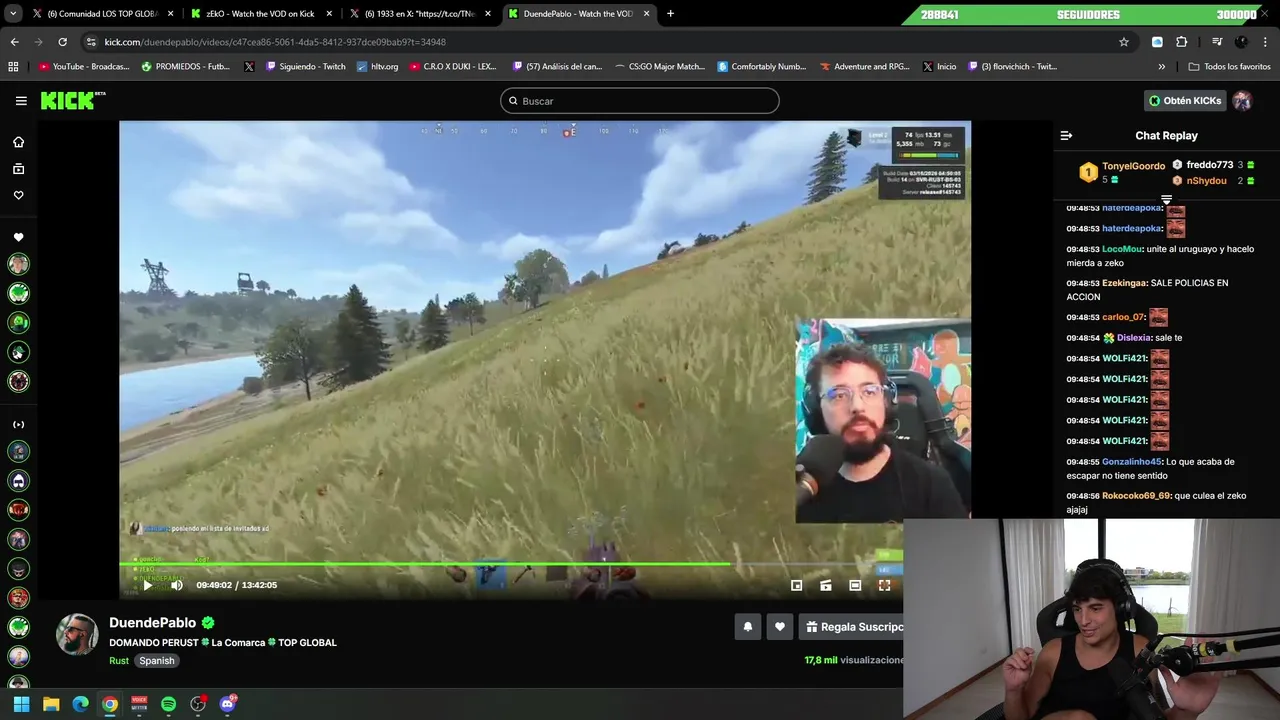Screen dimensions: 1280x720
Task: Toggle notification bell for DuendePablo
Action: click(x=747, y=627)
